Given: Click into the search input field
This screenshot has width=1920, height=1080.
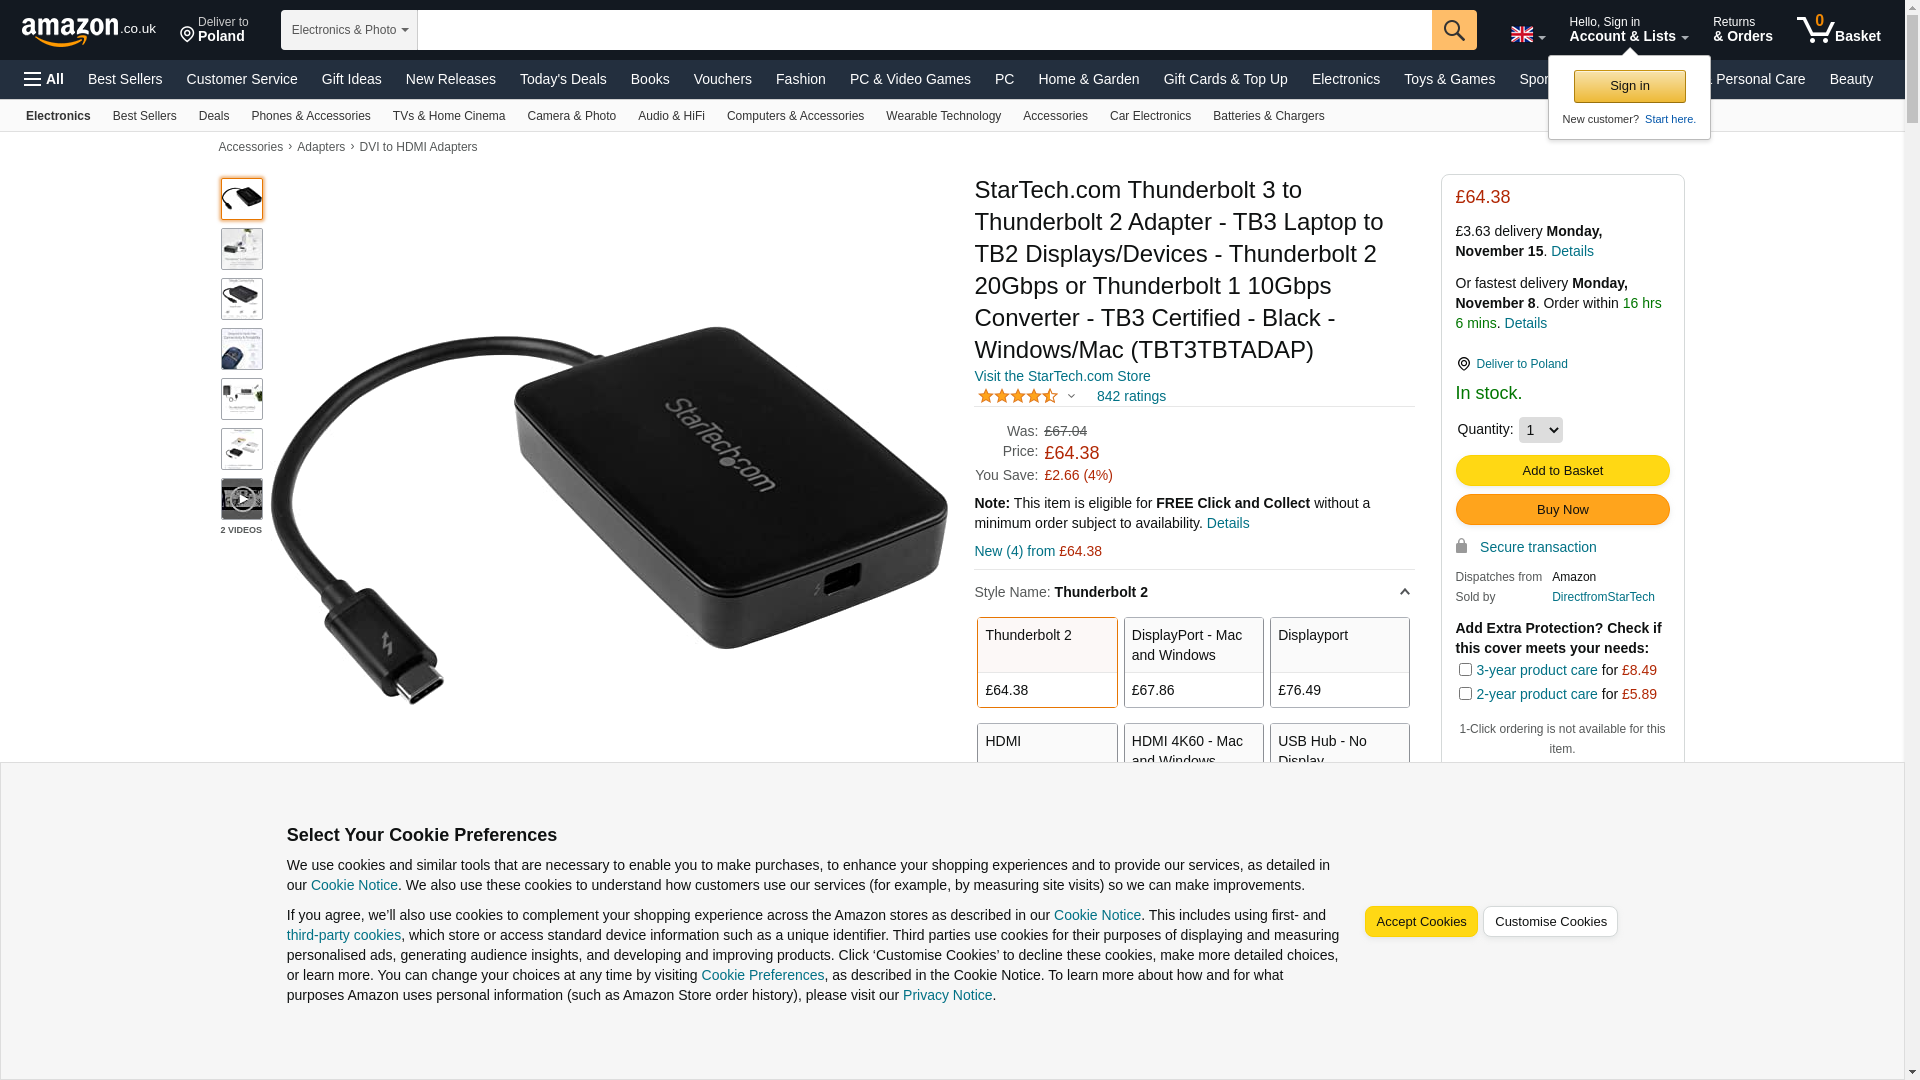Looking at the screenshot, I should 924,30.
